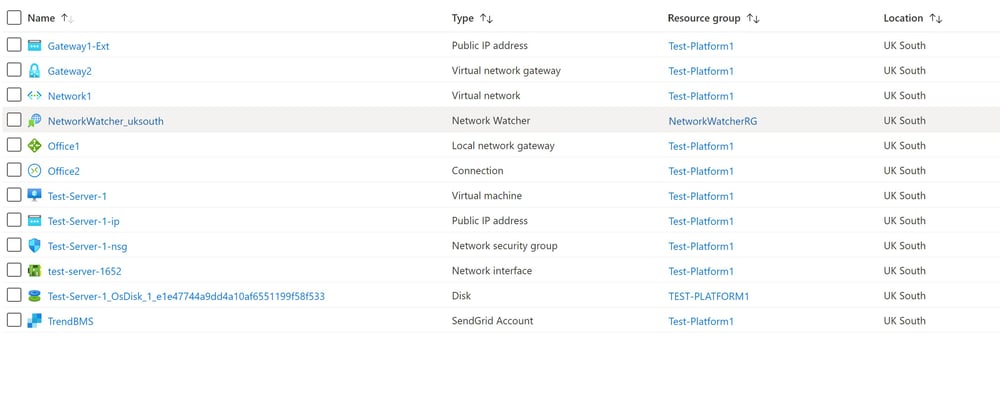Click the "Virtual machine" type cell

486,195
